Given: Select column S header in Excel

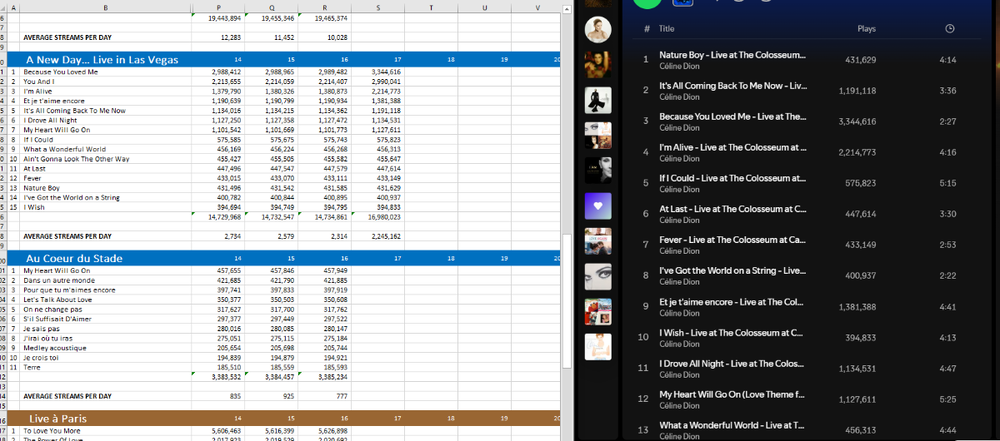Looking at the screenshot, I should coord(378,8).
